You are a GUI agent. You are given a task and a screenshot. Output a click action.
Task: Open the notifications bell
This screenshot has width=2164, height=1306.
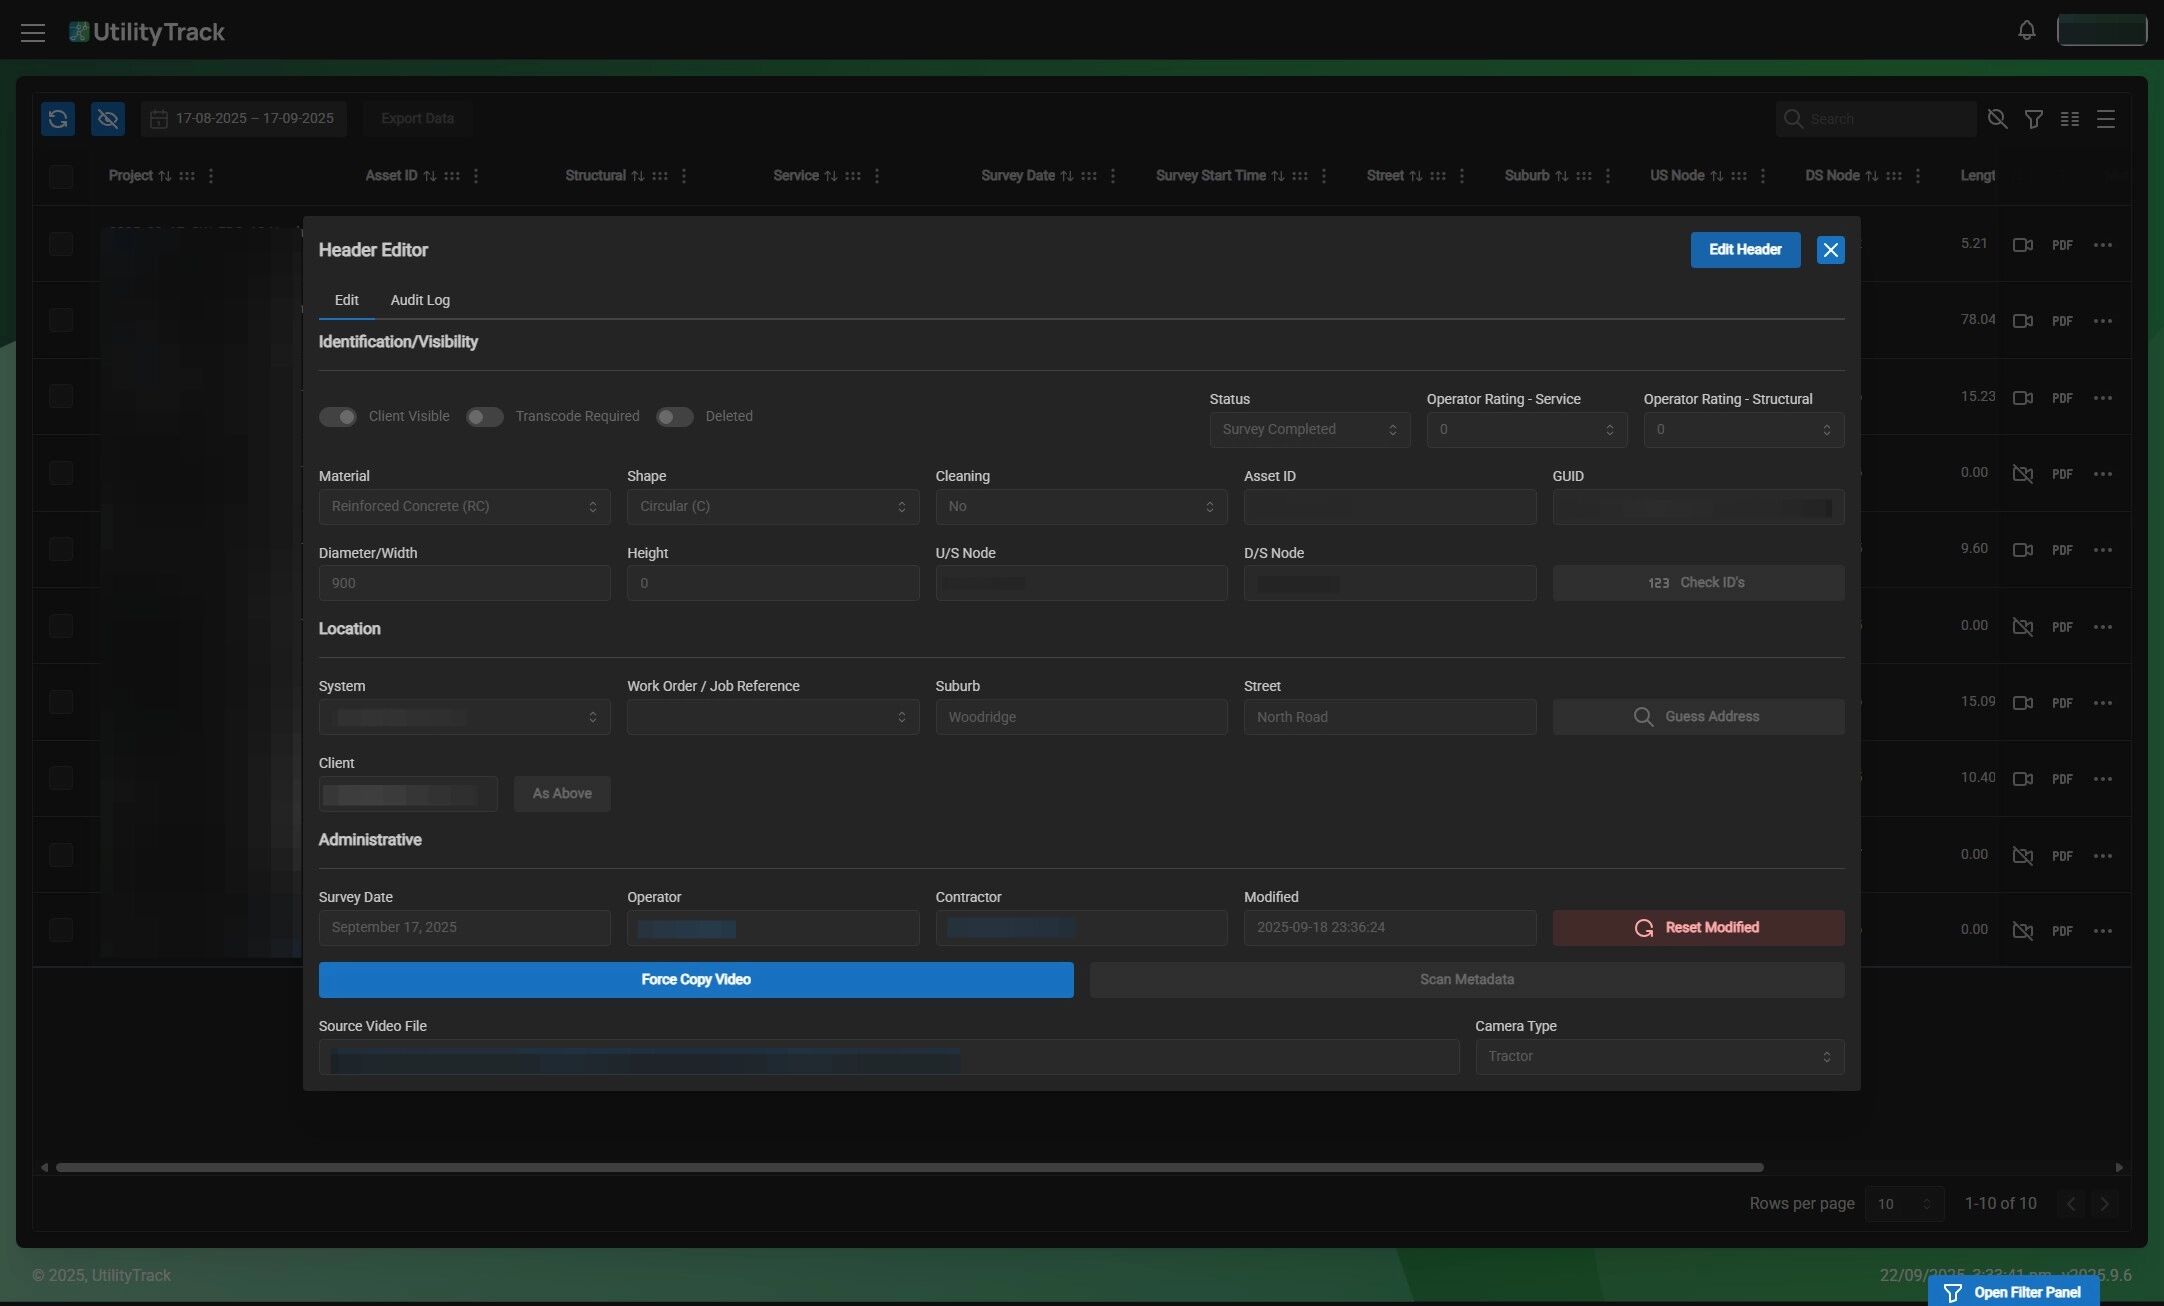click(x=2026, y=30)
